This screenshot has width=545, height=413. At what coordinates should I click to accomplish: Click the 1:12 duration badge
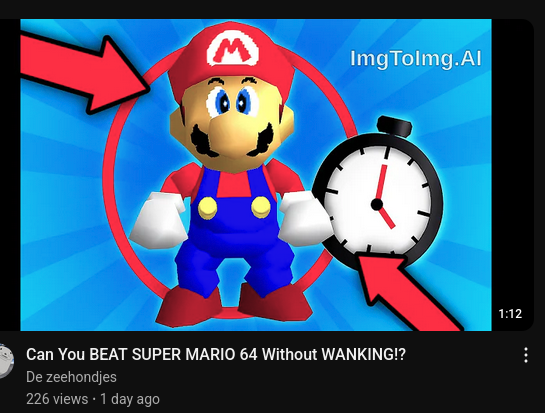coord(510,314)
